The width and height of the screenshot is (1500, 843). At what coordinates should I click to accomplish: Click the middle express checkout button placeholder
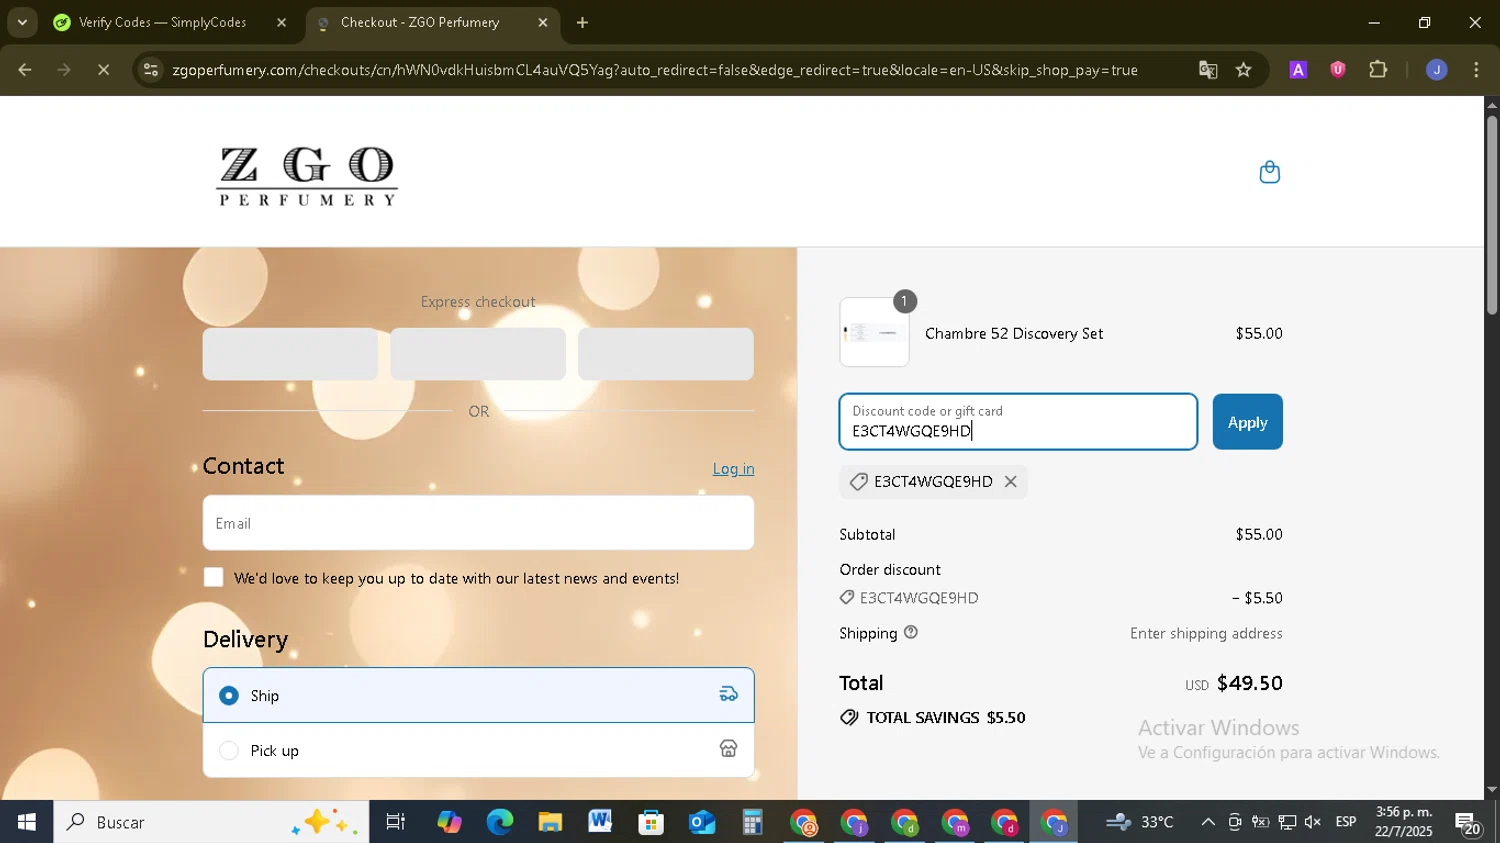coord(478,354)
